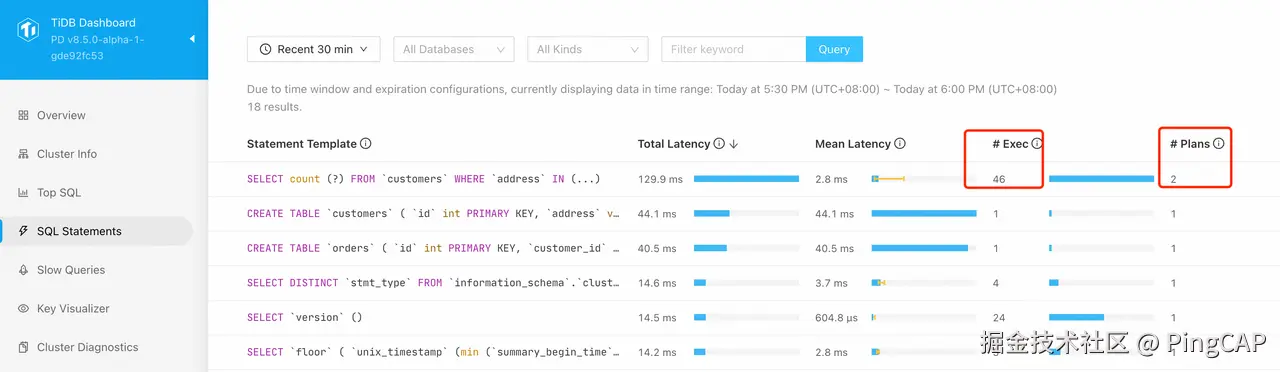This screenshot has height=372, width=1280.
Task: Click sort arrow beside Total Latency
Action: pos(734,144)
